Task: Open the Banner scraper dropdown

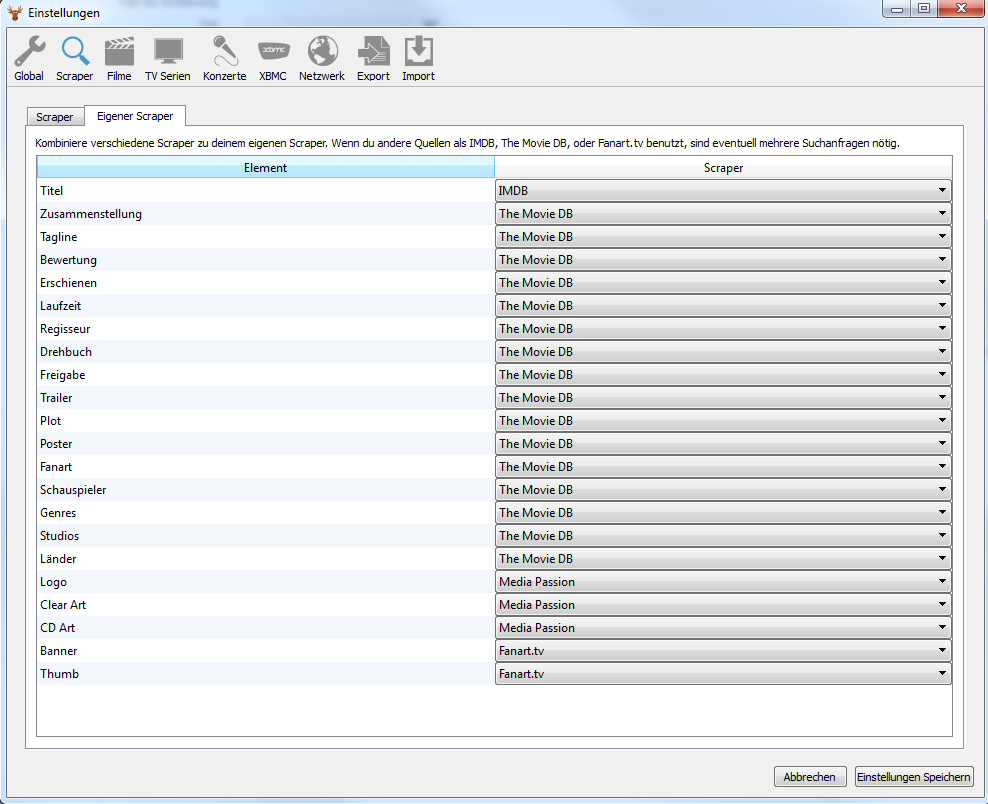Action: click(x=723, y=650)
